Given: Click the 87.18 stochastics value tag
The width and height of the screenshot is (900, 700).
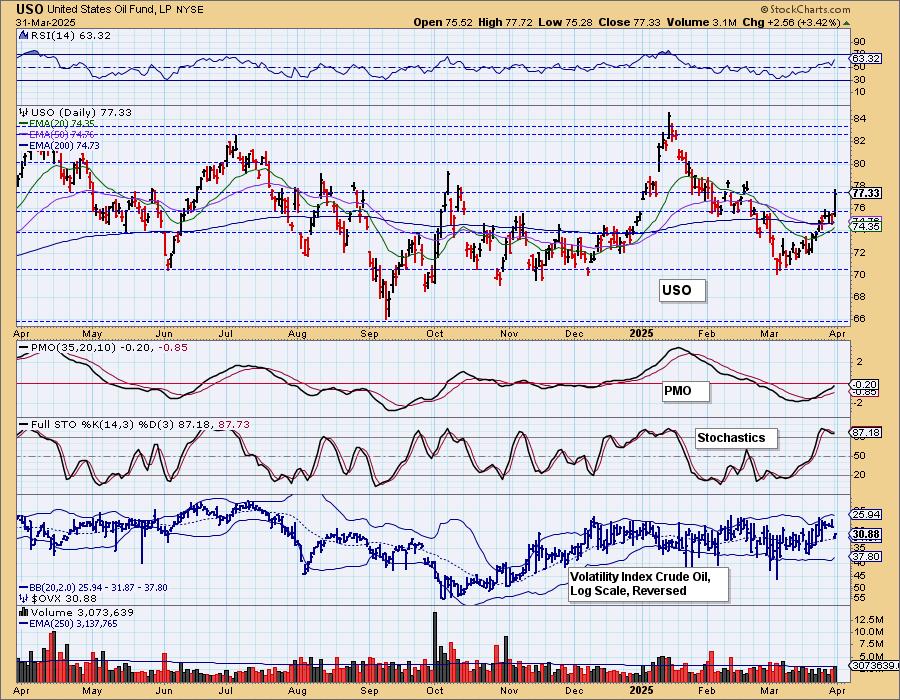Looking at the screenshot, I should [x=867, y=433].
